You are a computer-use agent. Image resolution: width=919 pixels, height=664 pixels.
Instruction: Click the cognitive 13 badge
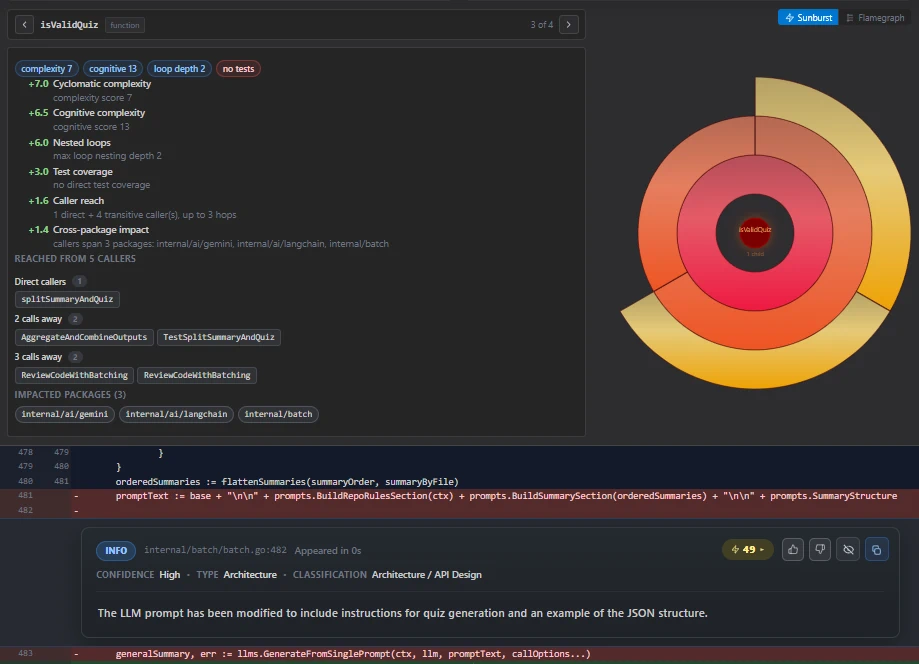[113, 69]
